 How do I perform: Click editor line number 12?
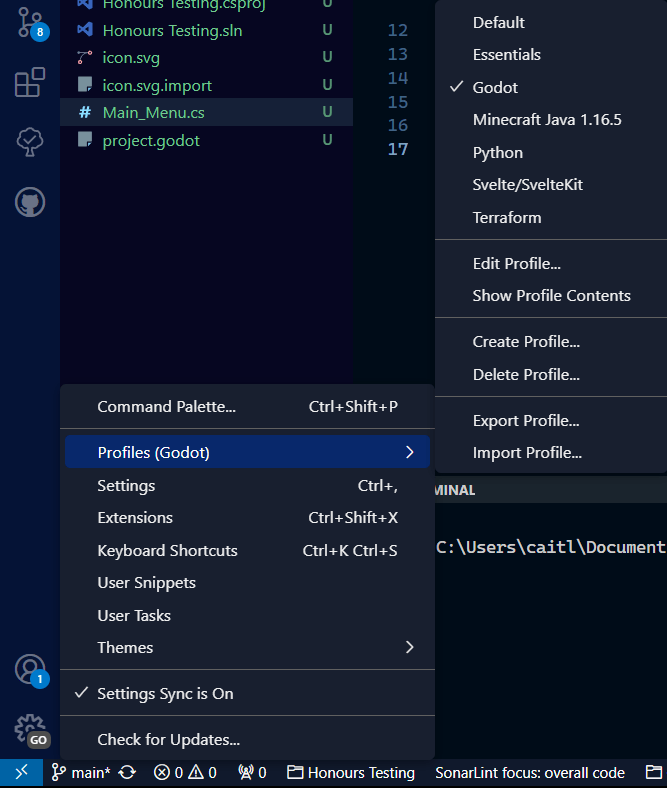[x=398, y=30]
